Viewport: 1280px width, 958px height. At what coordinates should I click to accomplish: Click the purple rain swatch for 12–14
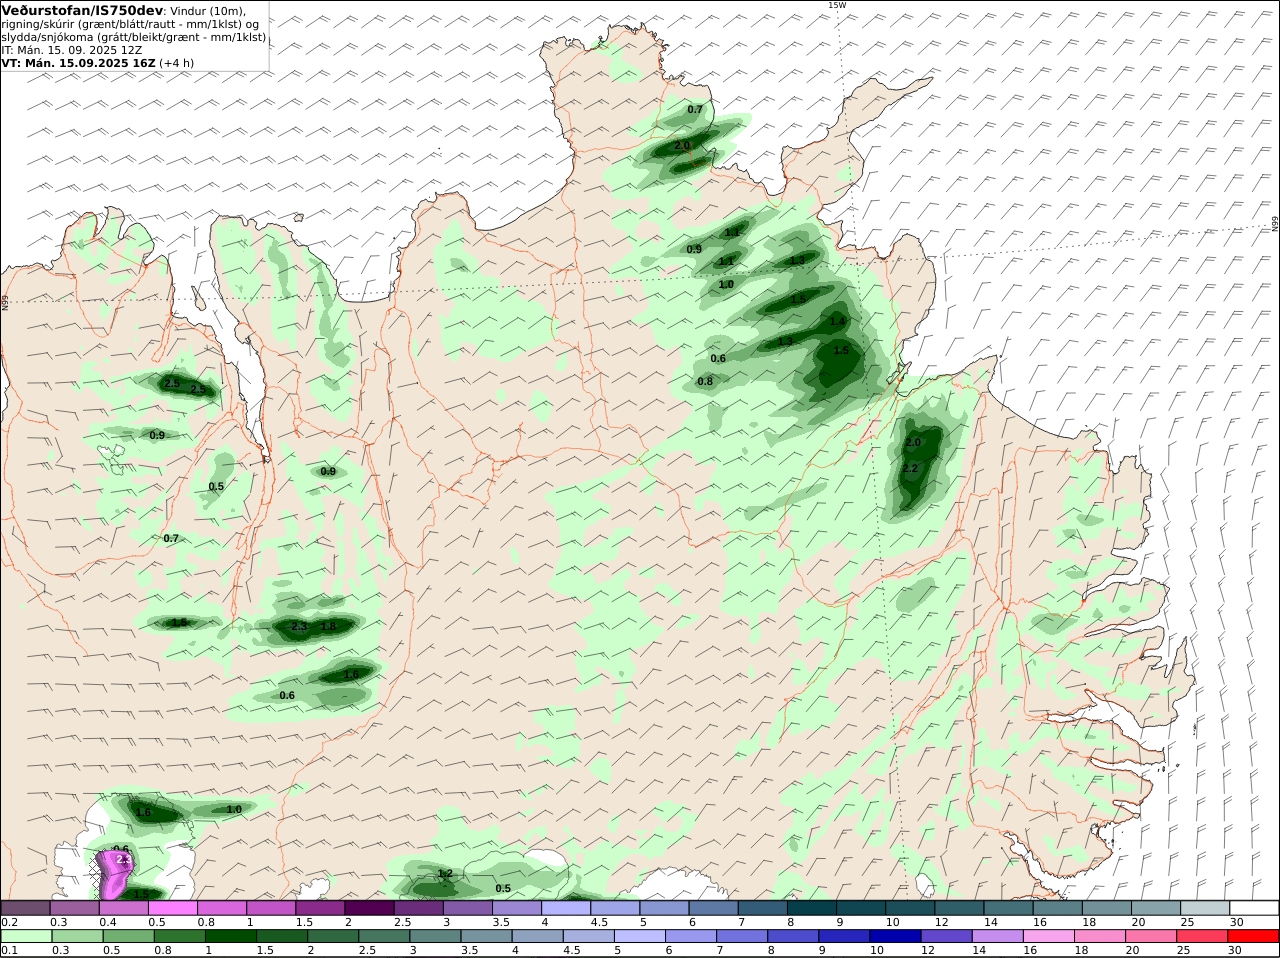[x=946, y=936]
